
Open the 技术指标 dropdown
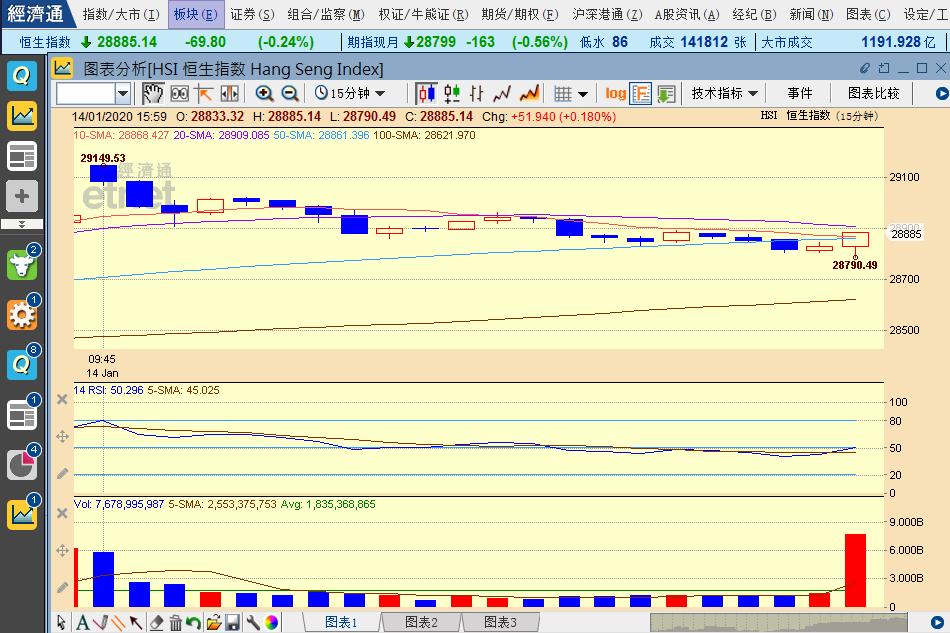725,93
